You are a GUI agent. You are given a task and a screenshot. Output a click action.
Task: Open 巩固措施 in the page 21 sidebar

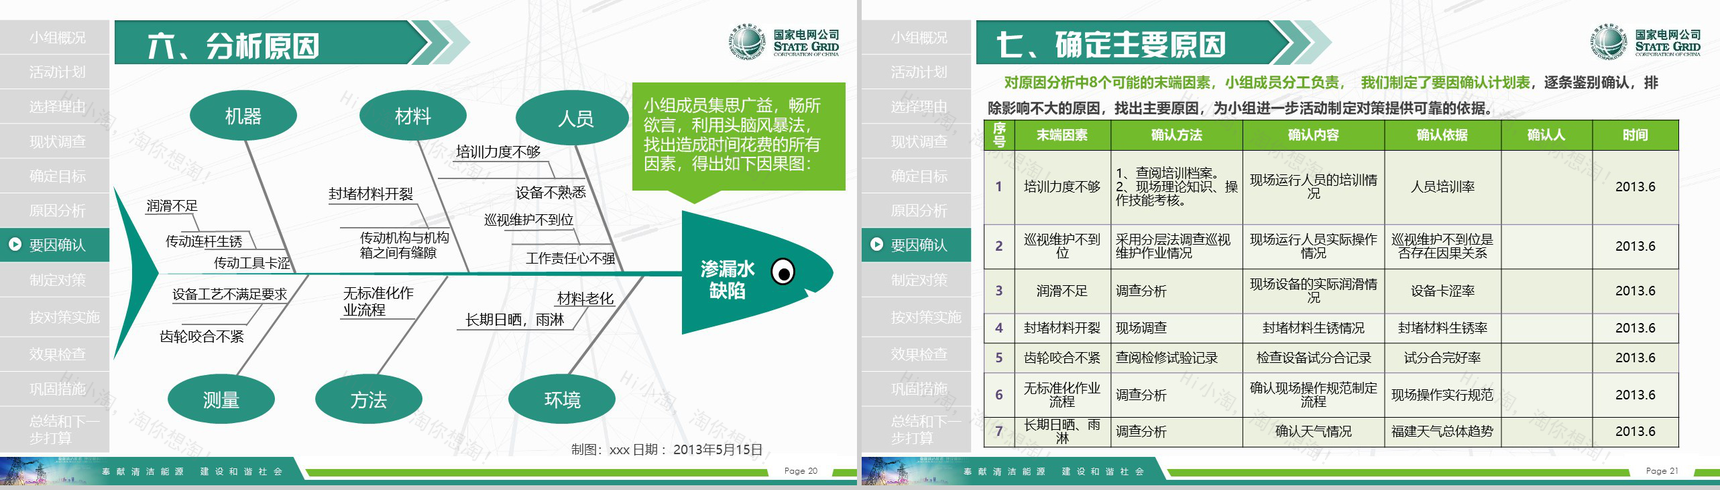click(x=917, y=388)
